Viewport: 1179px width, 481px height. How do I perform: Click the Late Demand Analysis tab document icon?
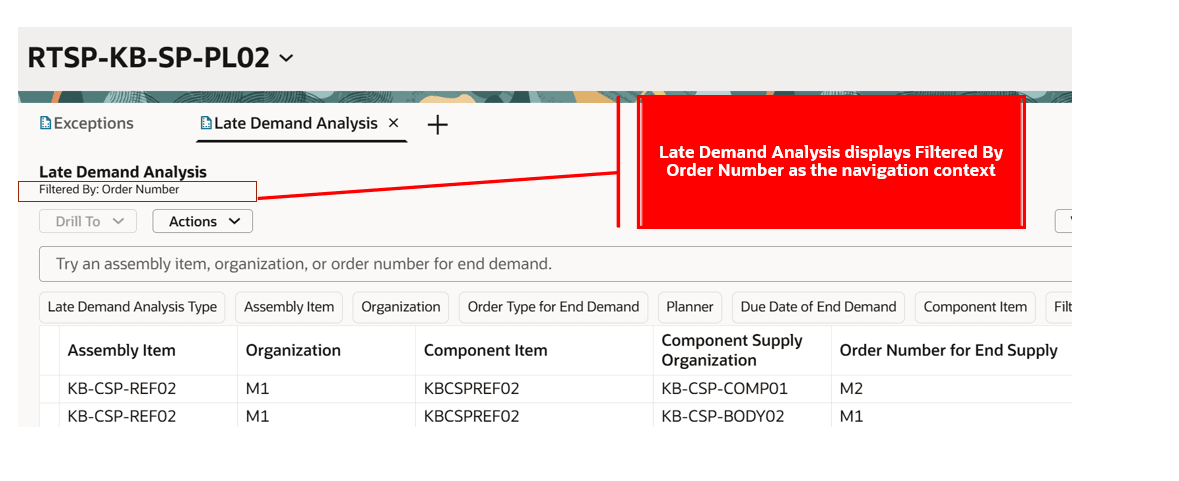(x=206, y=123)
